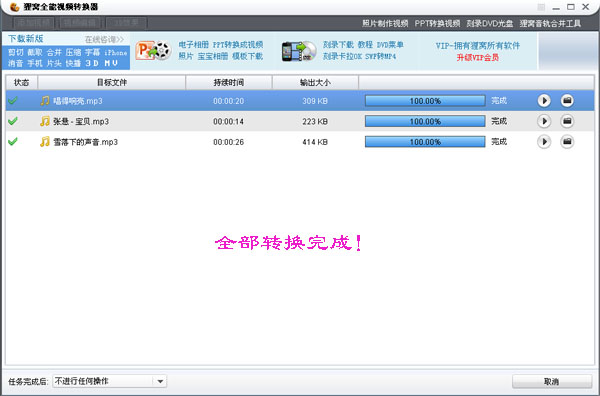This screenshot has width=600, height=396.
Task: Click the PowerPoint film reel banner icon
Action: 153,51
